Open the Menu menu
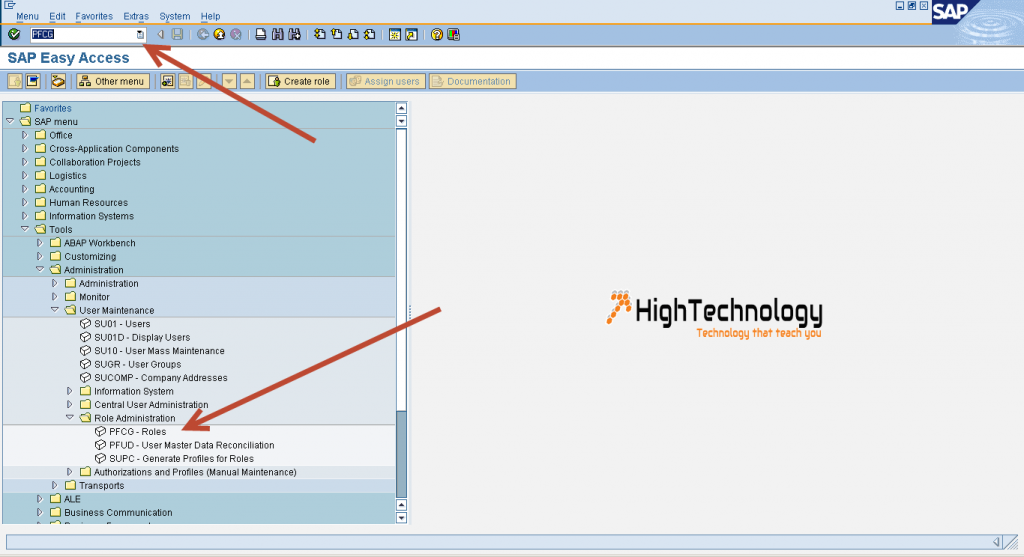 pyautogui.click(x=27, y=16)
